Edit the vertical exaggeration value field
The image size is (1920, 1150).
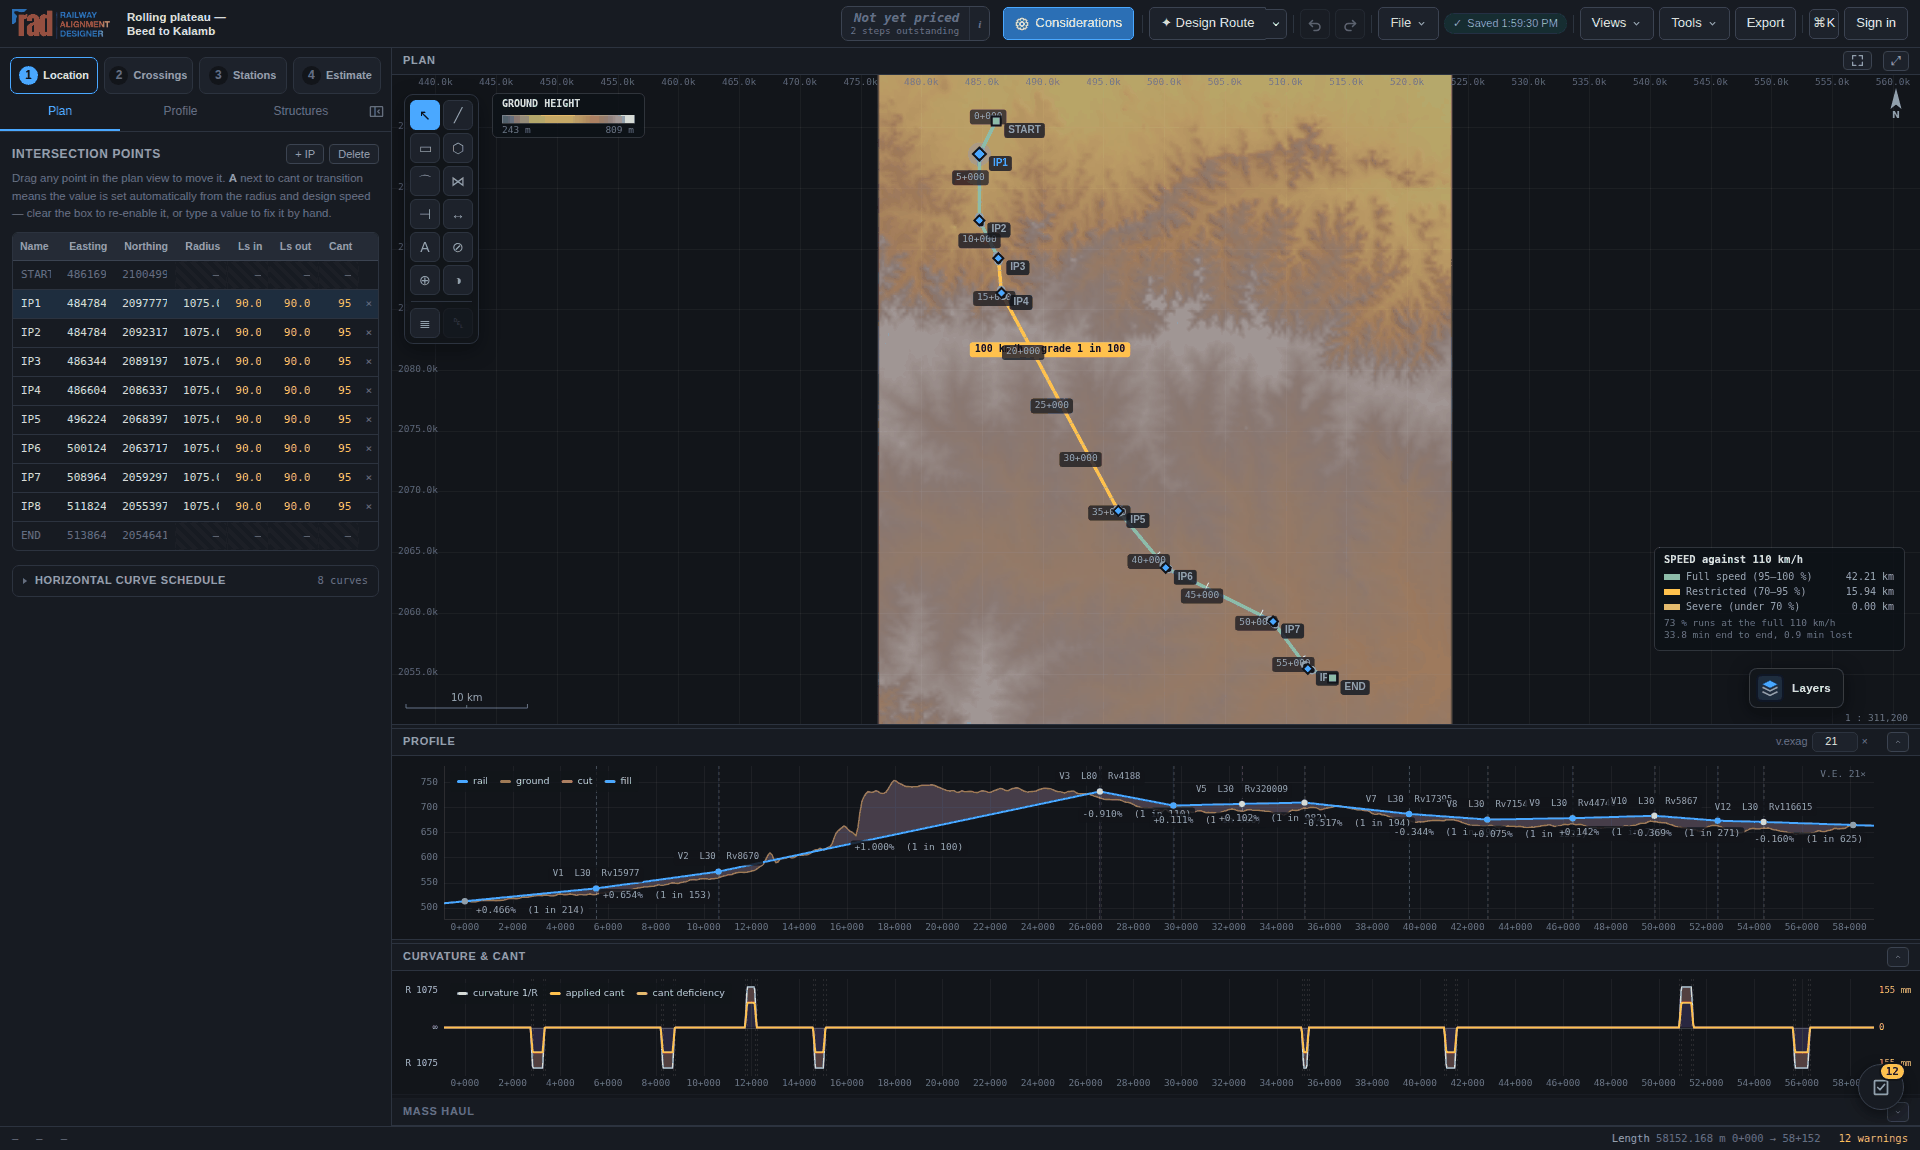[x=1836, y=742]
